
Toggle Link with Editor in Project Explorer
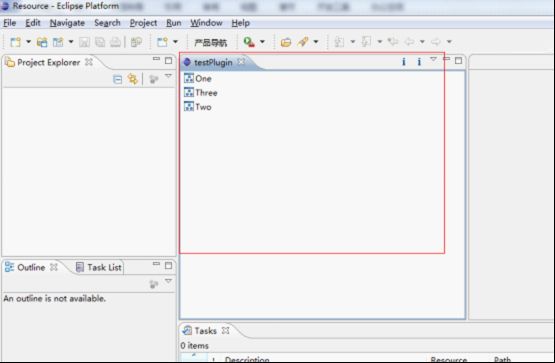click(x=133, y=79)
